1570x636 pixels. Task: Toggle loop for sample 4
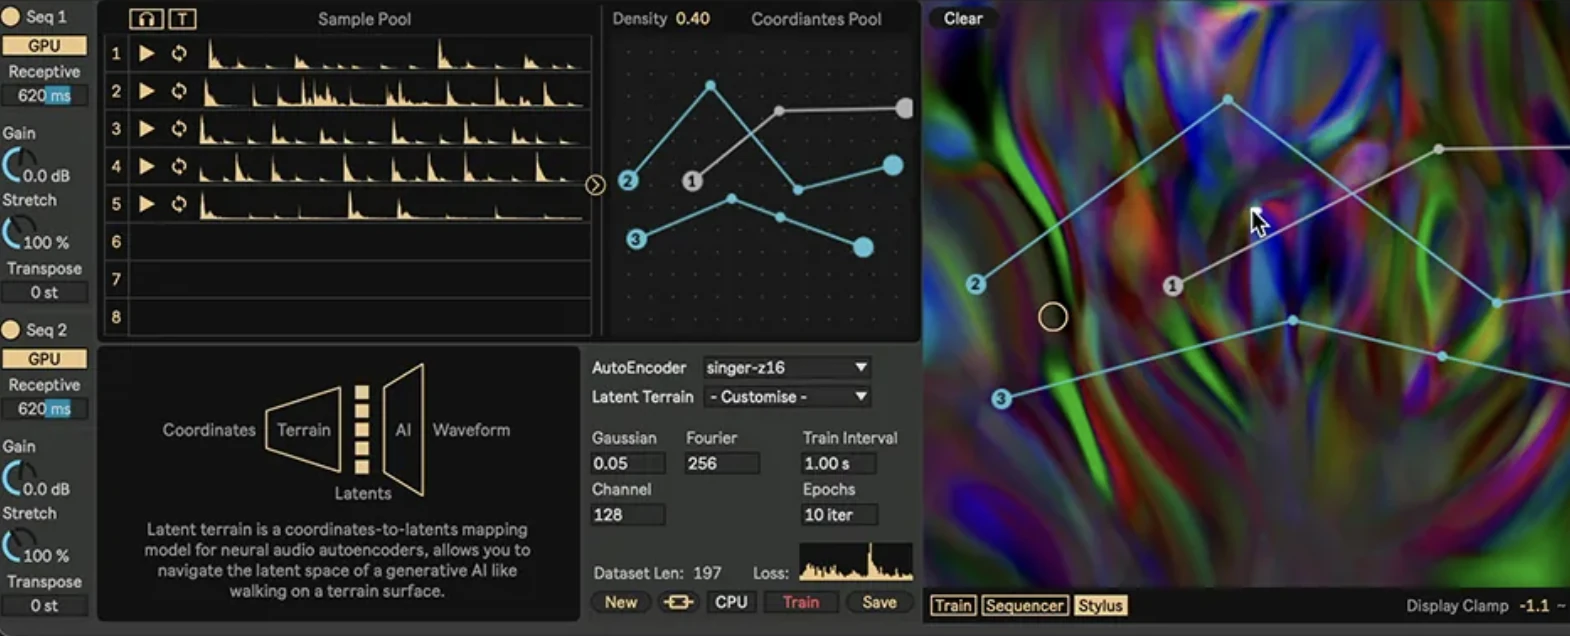pyautogui.click(x=179, y=166)
